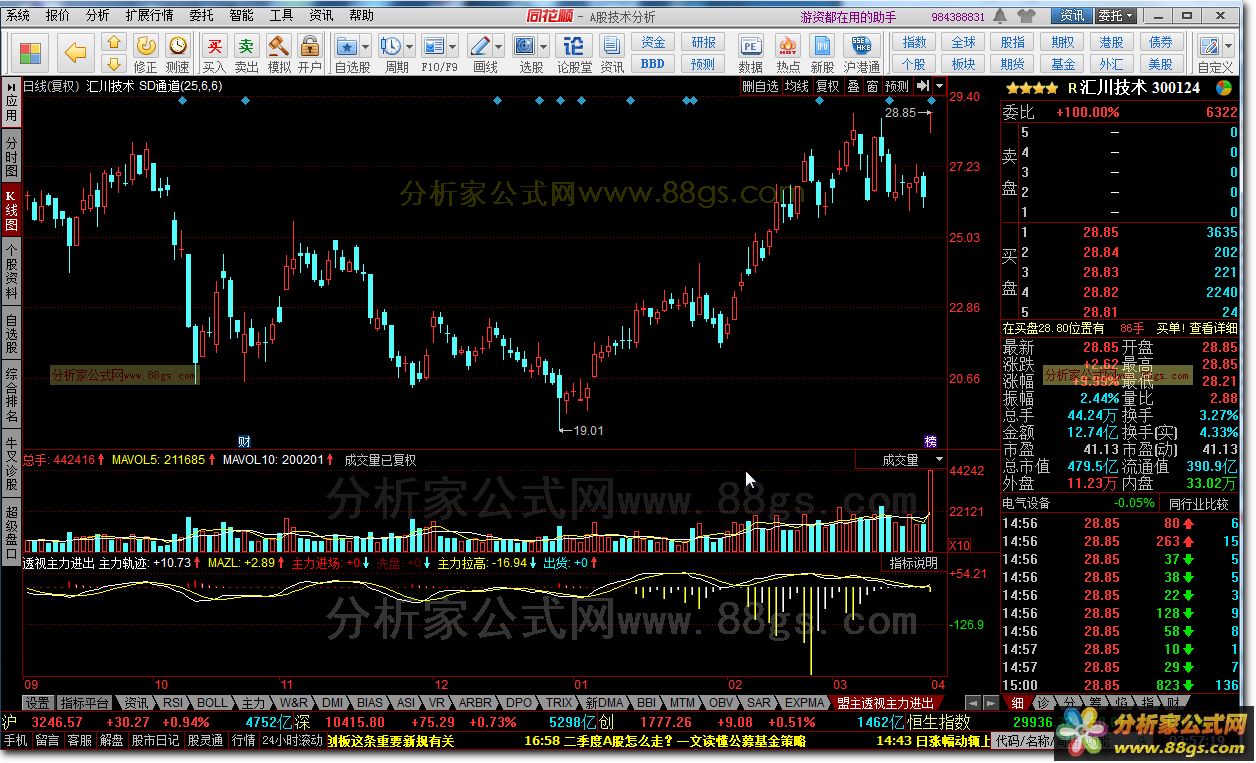
Task: Open the 系统 menu
Action: [18, 15]
